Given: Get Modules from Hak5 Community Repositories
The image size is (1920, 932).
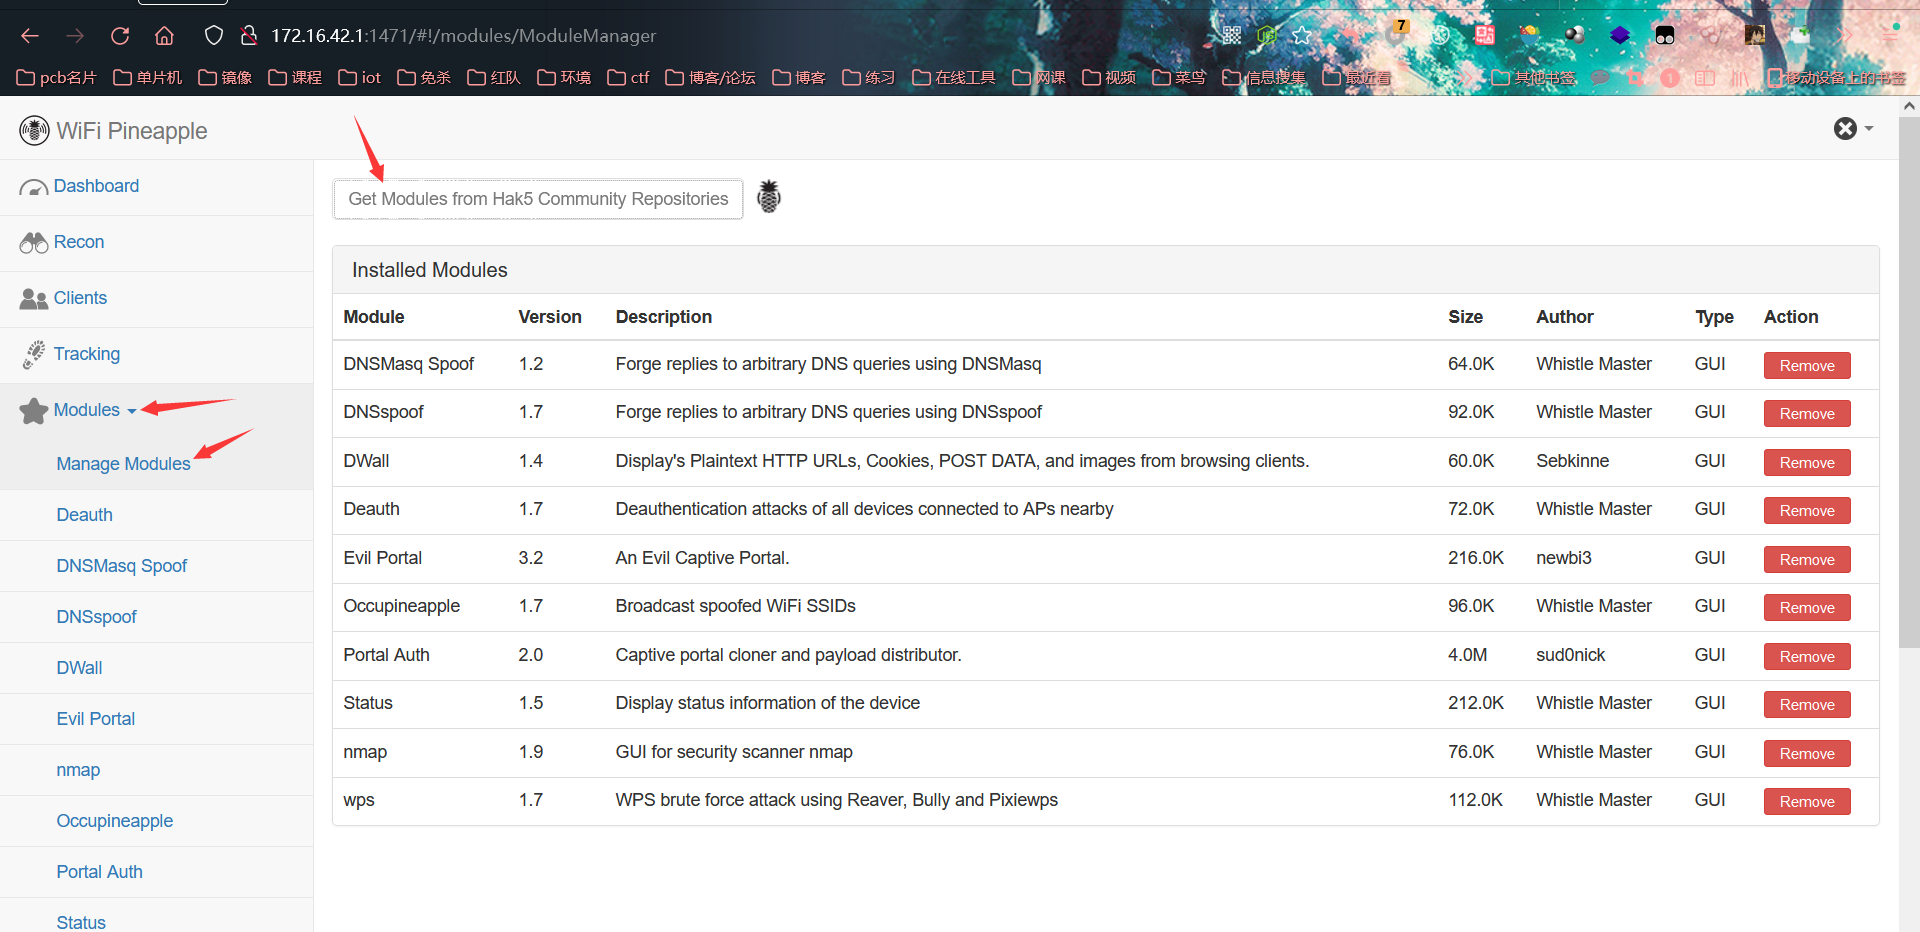Looking at the screenshot, I should [537, 199].
